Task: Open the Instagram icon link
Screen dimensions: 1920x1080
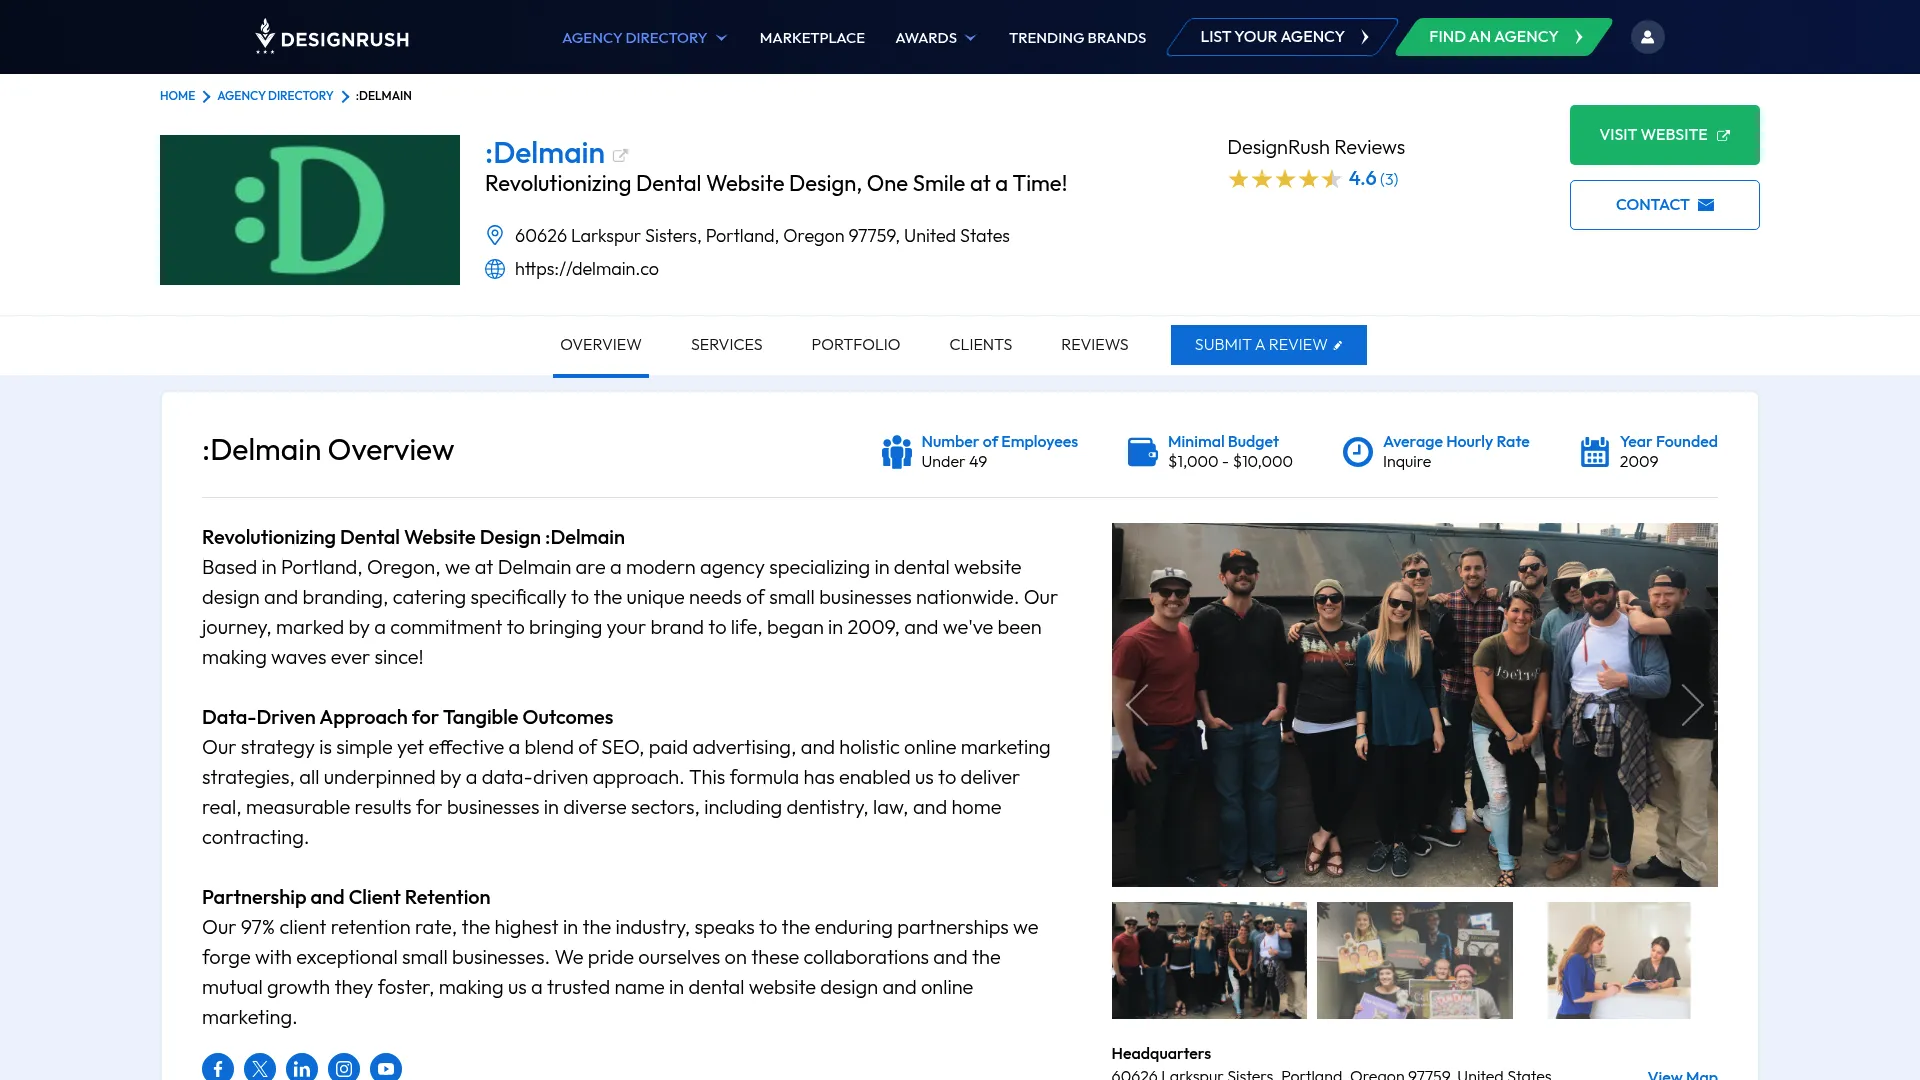Action: pyautogui.click(x=343, y=1067)
